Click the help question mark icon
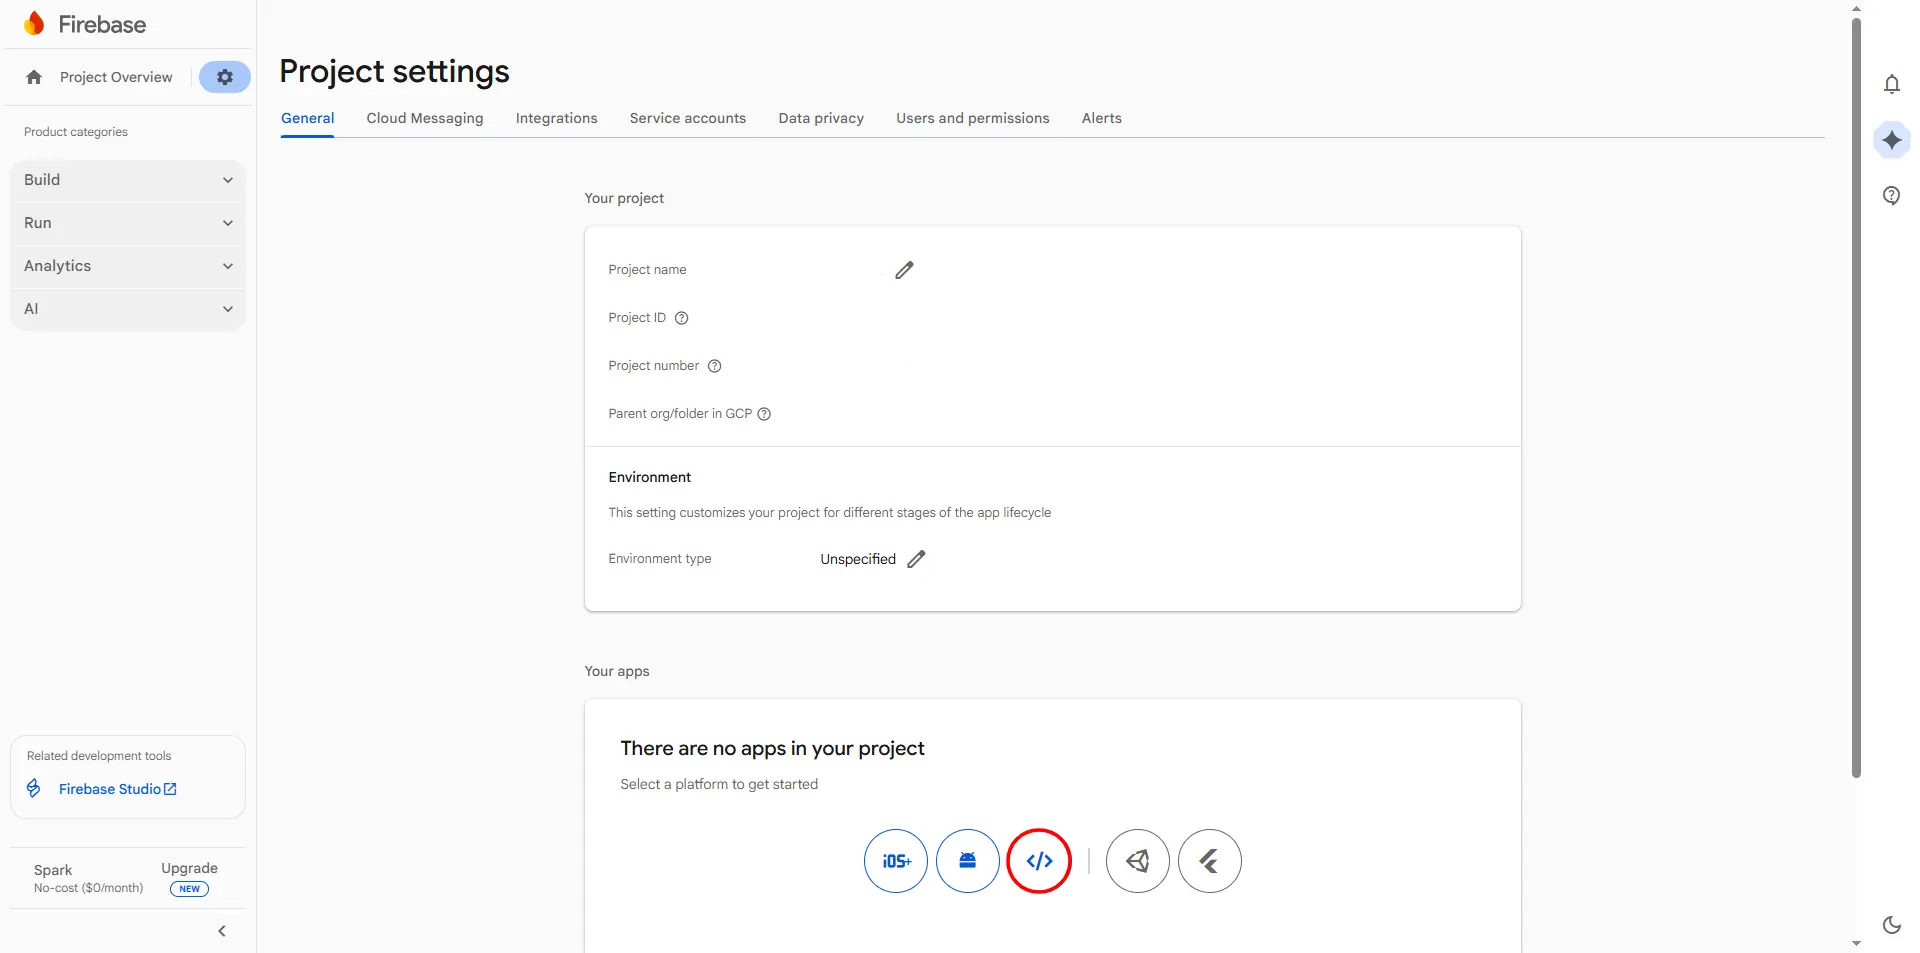The height and width of the screenshot is (953, 1920). (x=1891, y=196)
